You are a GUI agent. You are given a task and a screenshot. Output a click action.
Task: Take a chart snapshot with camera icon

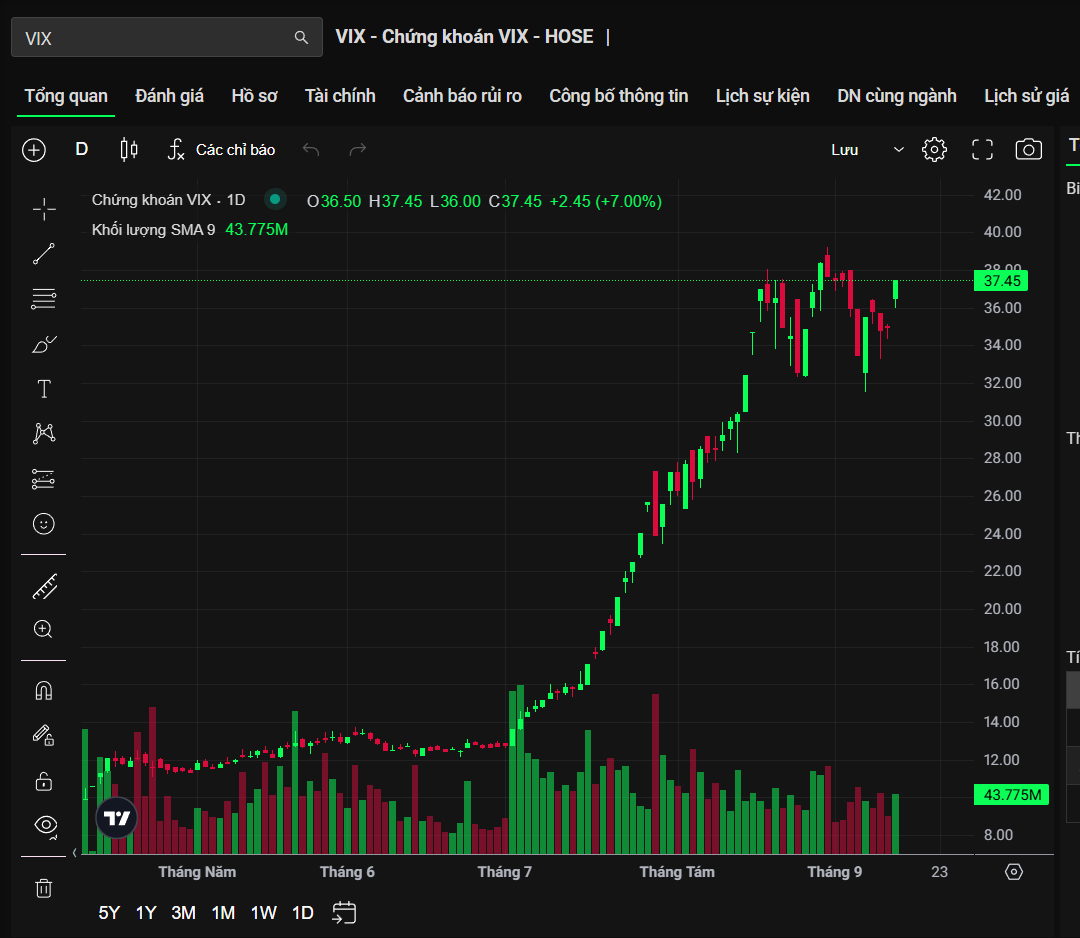[x=1028, y=149]
